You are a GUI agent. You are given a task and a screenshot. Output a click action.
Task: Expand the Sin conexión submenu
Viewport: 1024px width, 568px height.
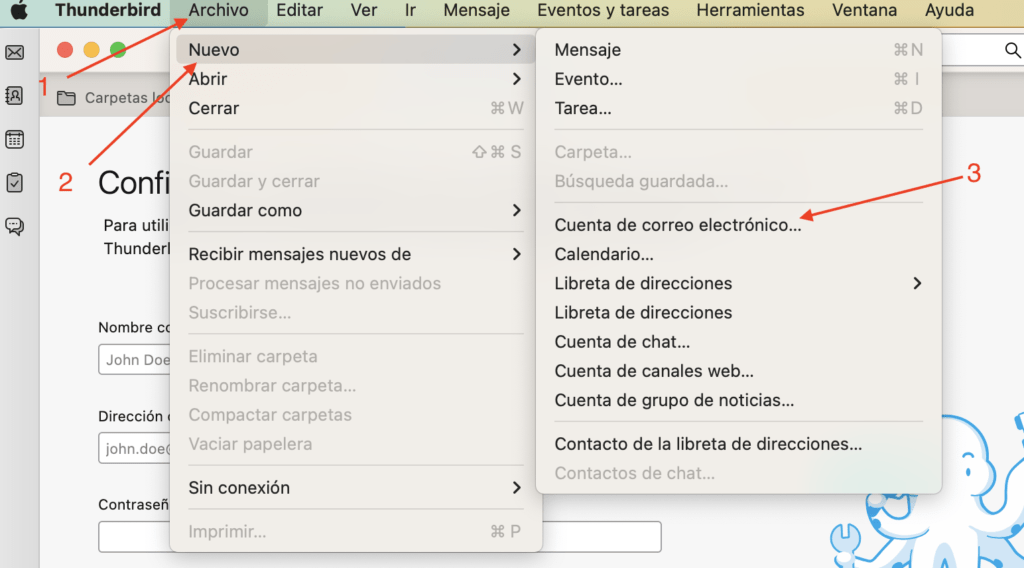[355, 488]
